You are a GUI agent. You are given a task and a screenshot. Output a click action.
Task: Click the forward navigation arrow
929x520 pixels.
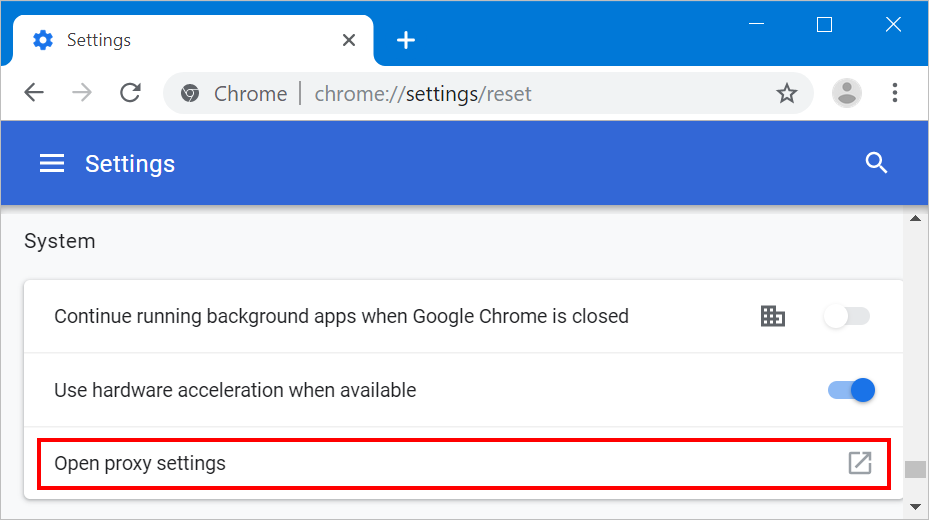82,93
